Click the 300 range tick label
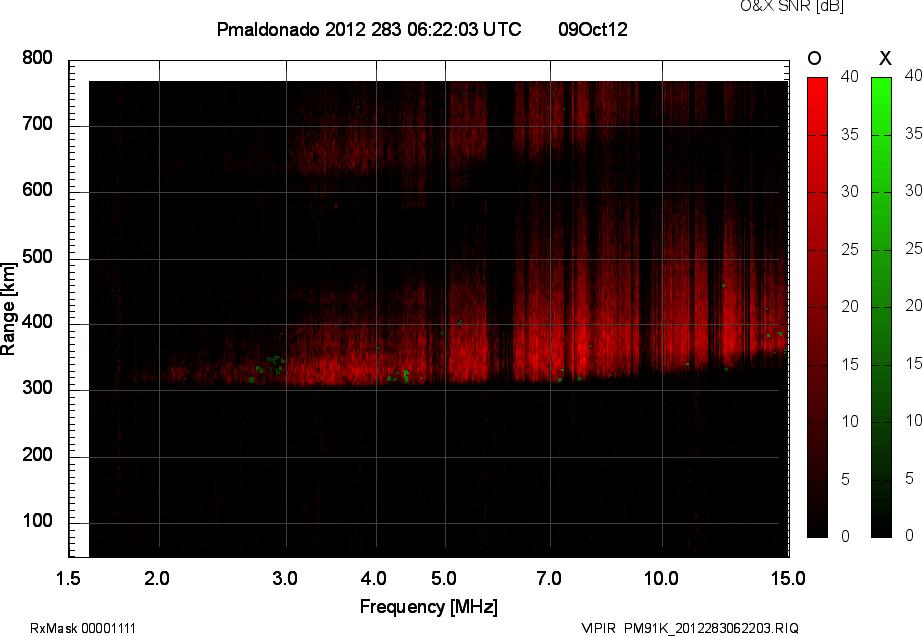This screenshot has height=636, width=922. (x=37, y=388)
